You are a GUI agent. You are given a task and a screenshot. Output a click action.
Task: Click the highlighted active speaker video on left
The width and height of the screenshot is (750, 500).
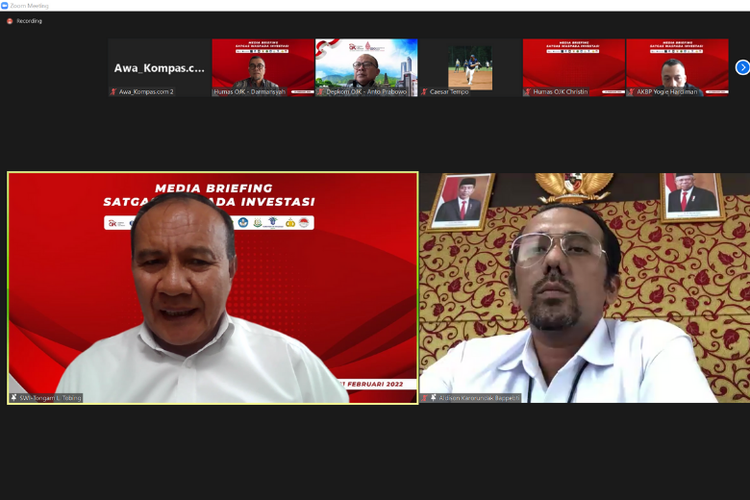213,288
